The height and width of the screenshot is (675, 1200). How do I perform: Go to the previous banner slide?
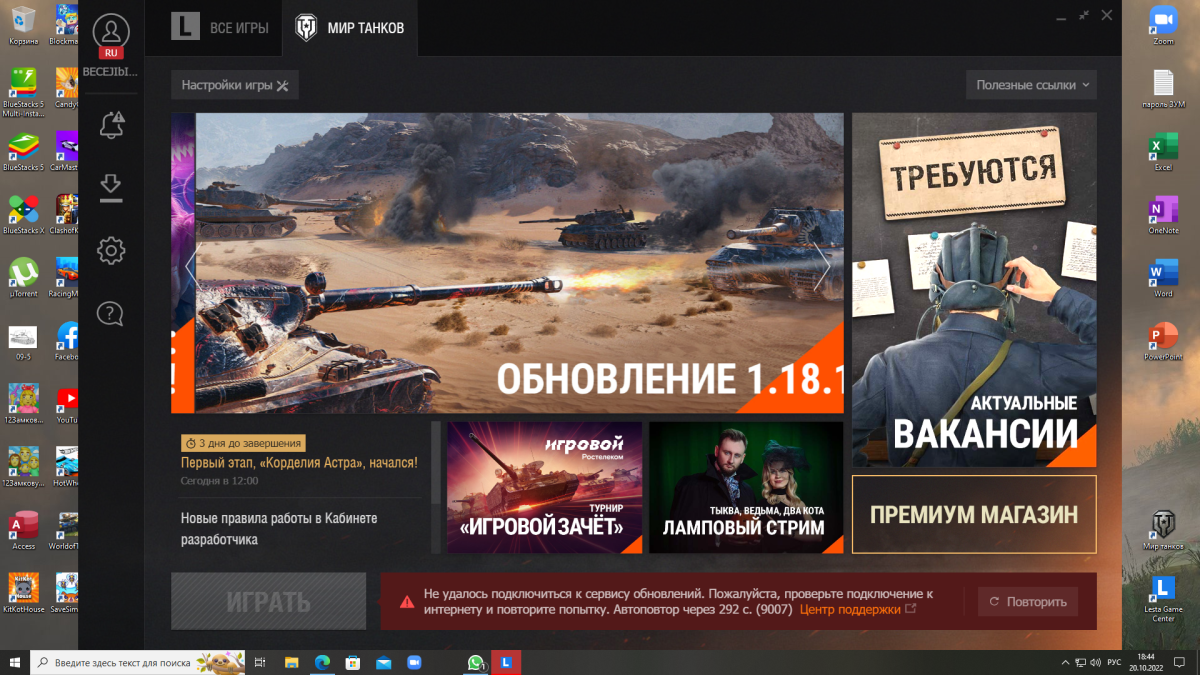click(190, 267)
